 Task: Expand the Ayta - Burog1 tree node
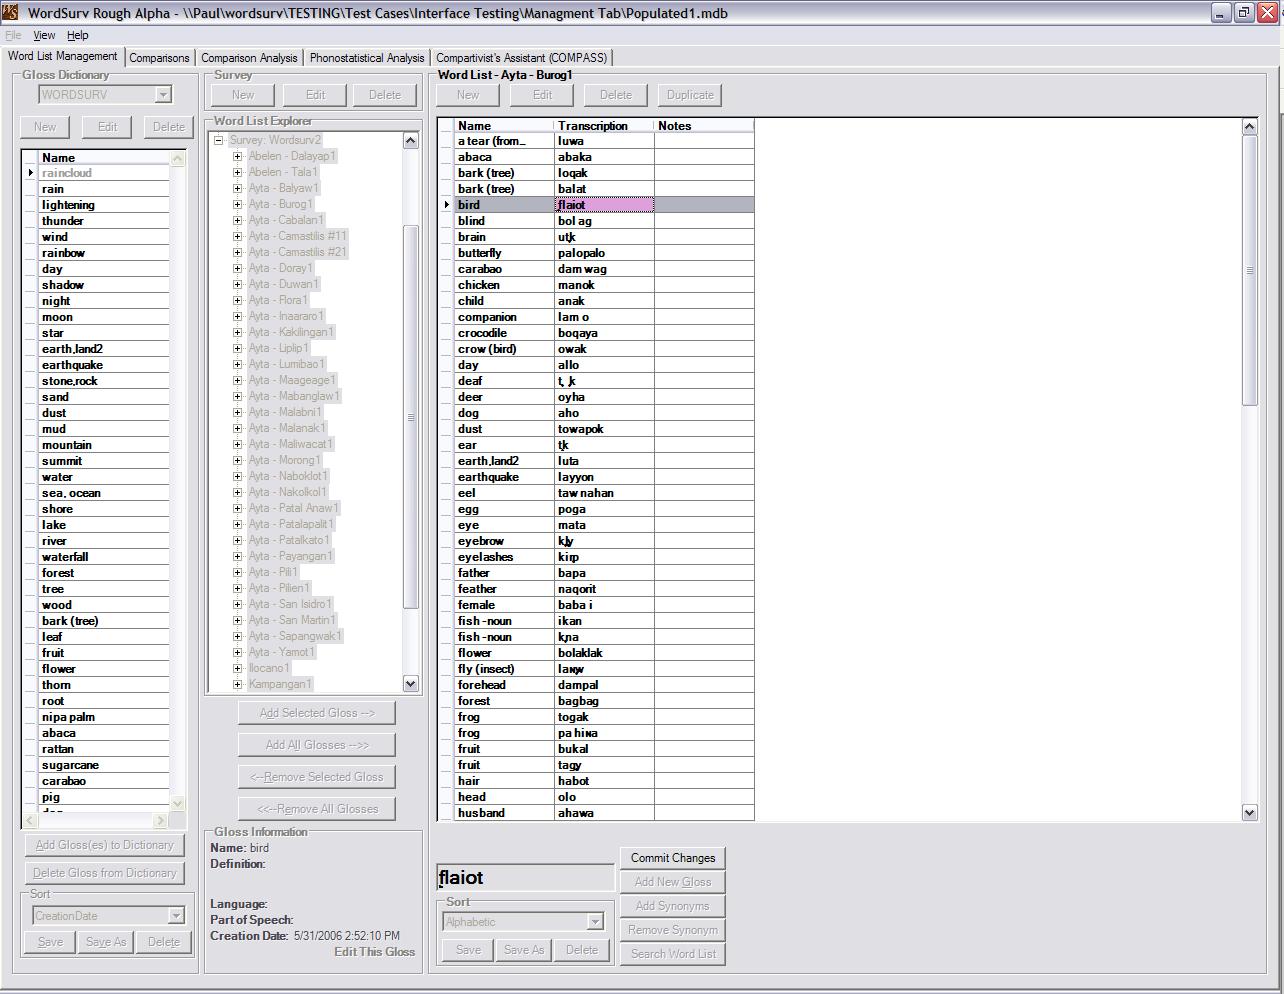coord(238,204)
